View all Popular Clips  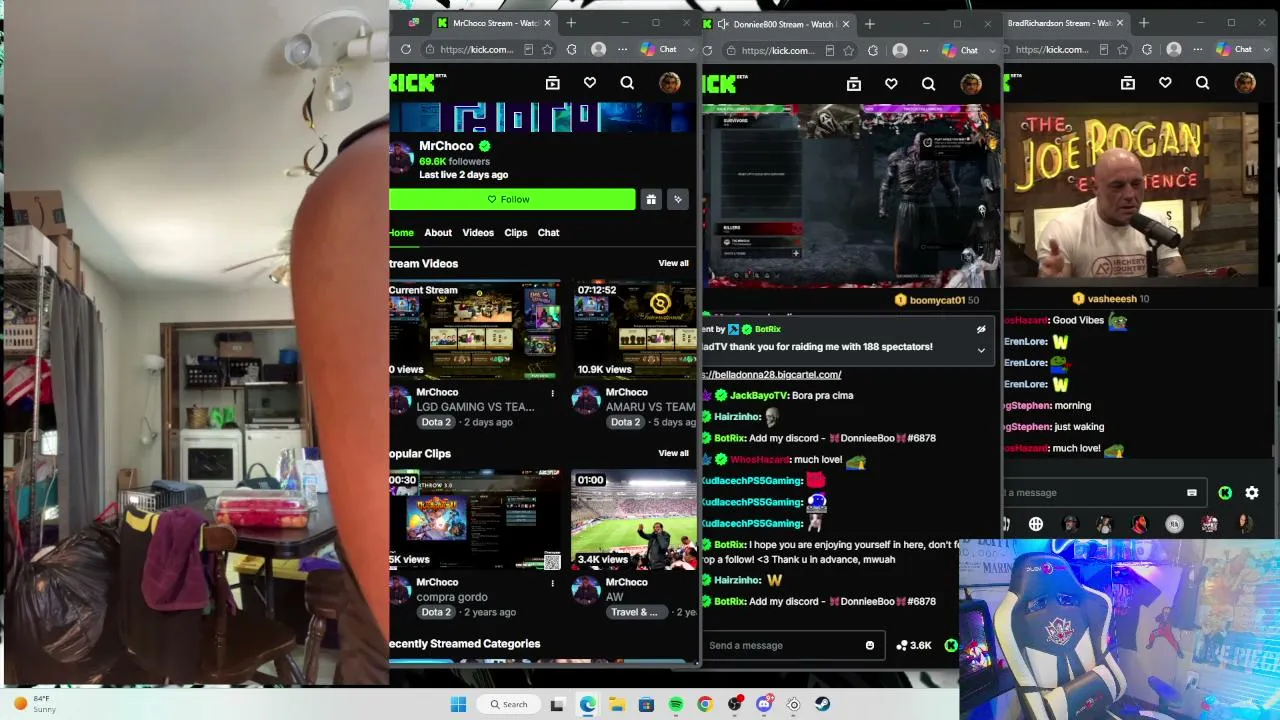(x=673, y=453)
